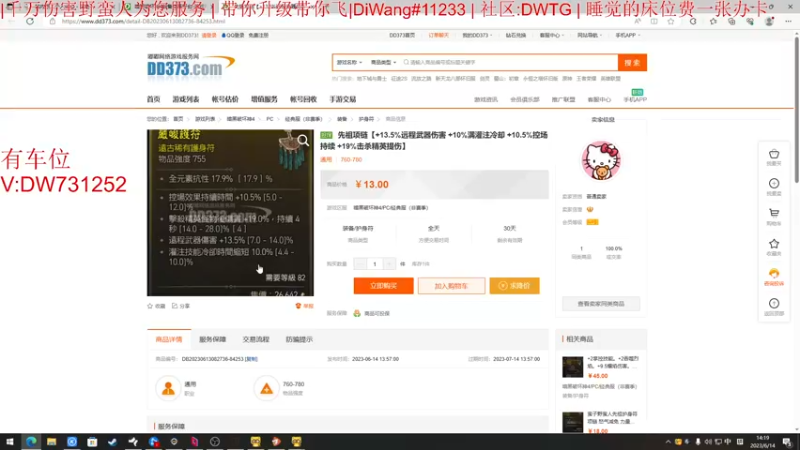Decrease purchase quantity with minus button
The height and width of the screenshot is (450, 800).
(360, 264)
